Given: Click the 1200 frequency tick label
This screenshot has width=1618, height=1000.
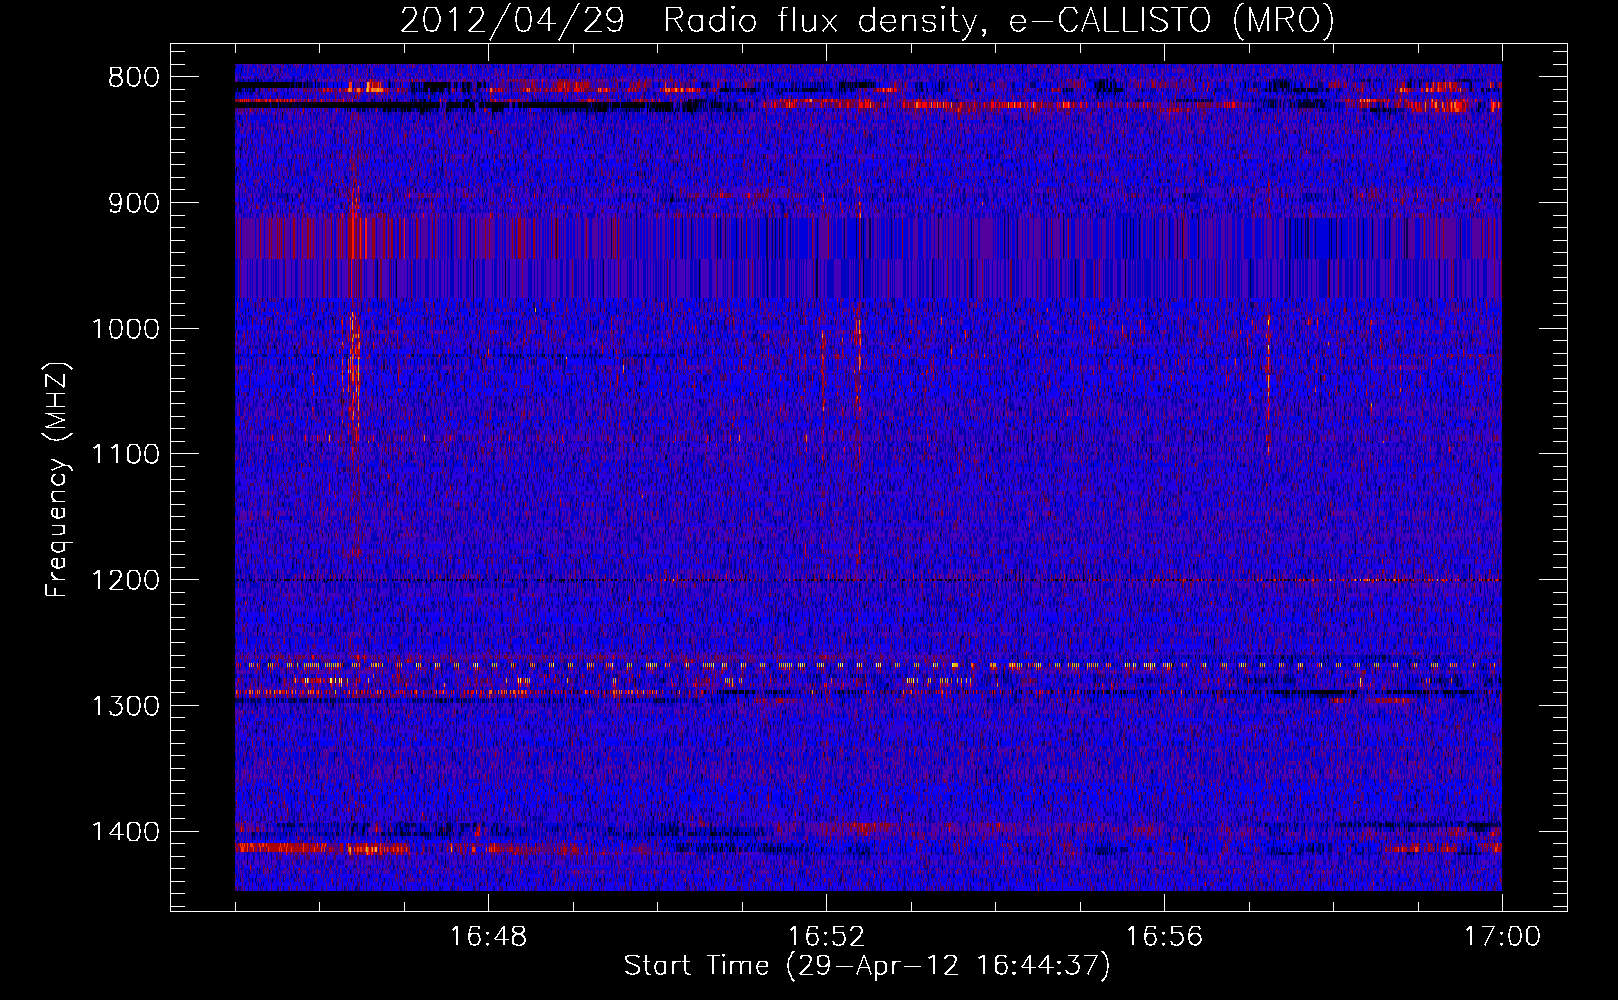Looking at the screenshot, I should (125, 580).
